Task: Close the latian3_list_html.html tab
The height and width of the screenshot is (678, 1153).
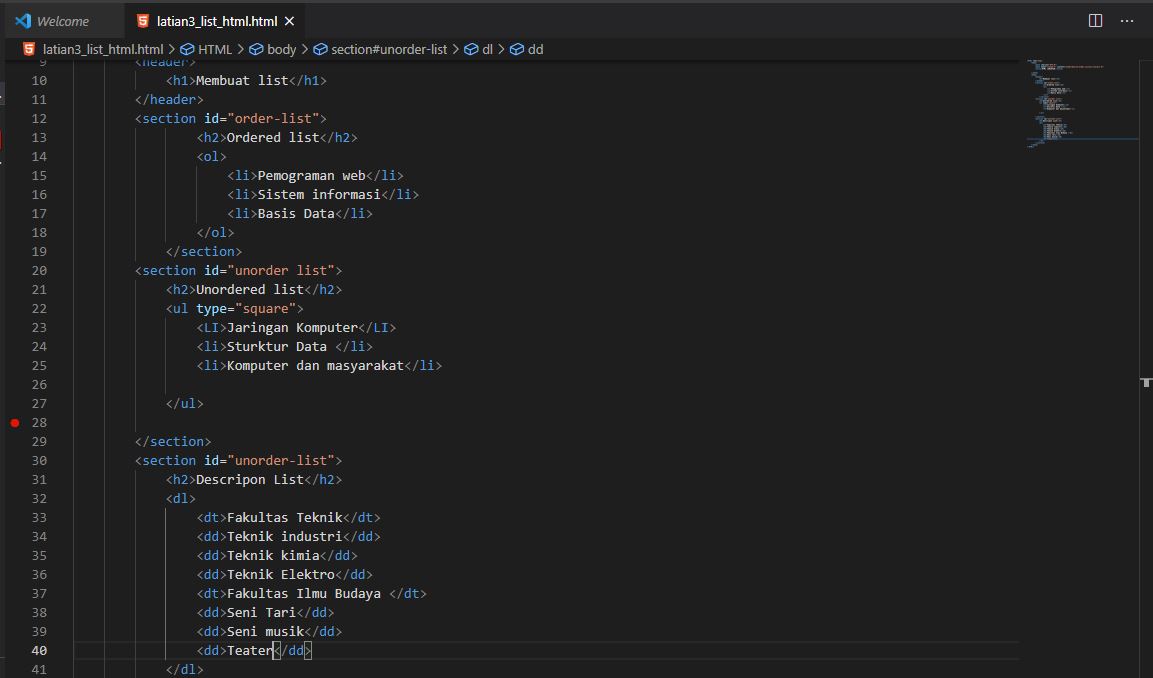Action: pyautogui.click(x=289, y=20)
